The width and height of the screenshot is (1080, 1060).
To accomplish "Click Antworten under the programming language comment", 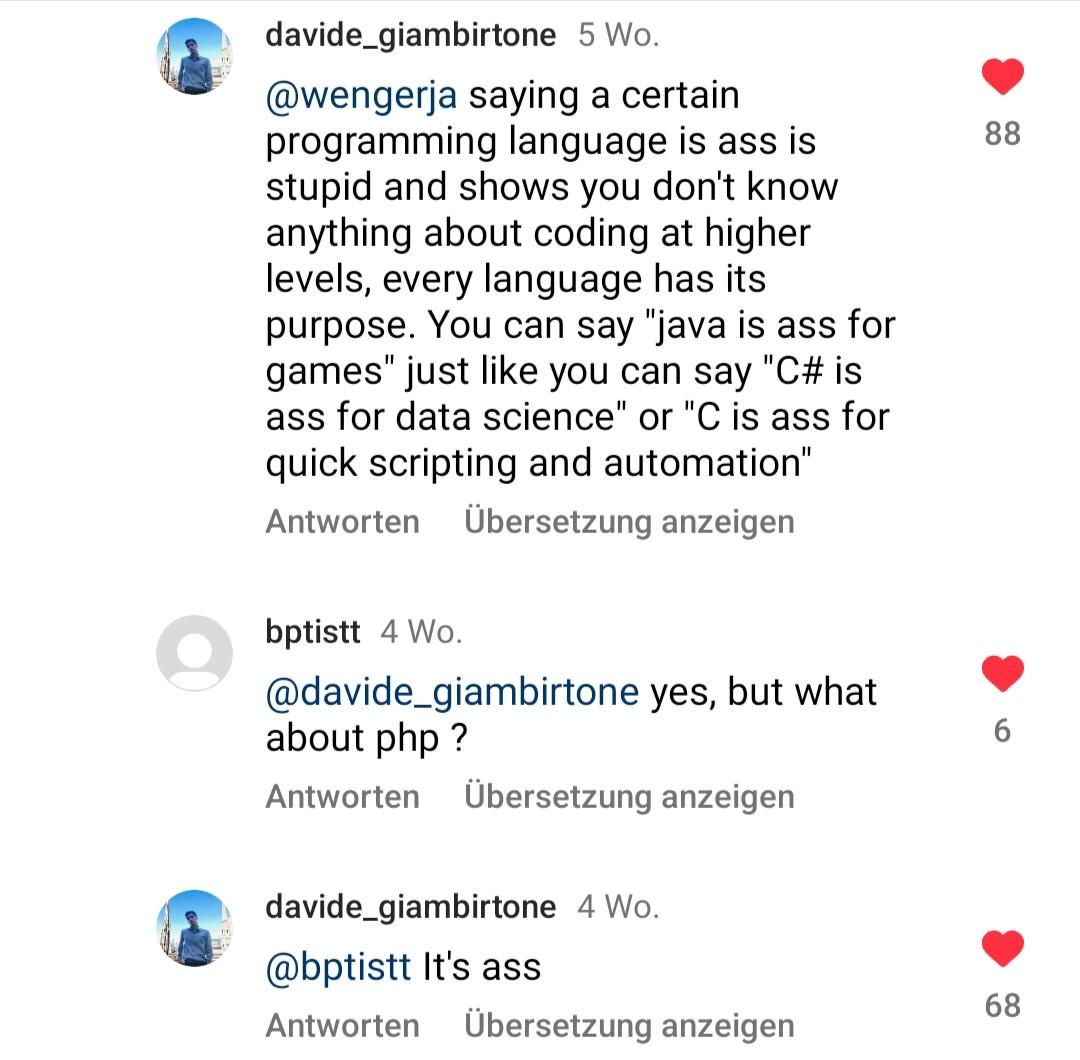I will pyautogui.click(x=343, y=521).
